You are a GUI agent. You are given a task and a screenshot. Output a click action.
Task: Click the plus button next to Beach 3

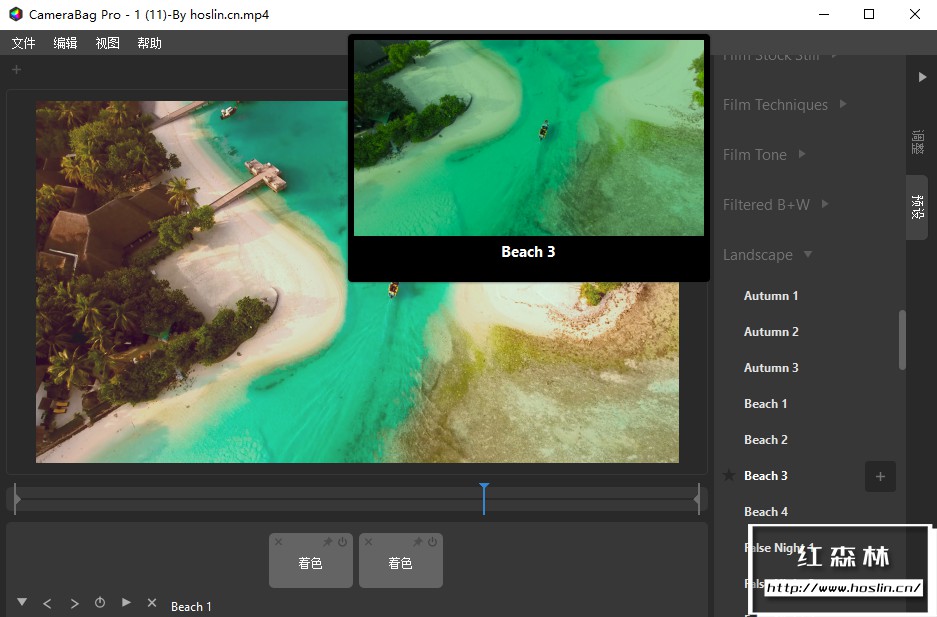tap(880, 477)
